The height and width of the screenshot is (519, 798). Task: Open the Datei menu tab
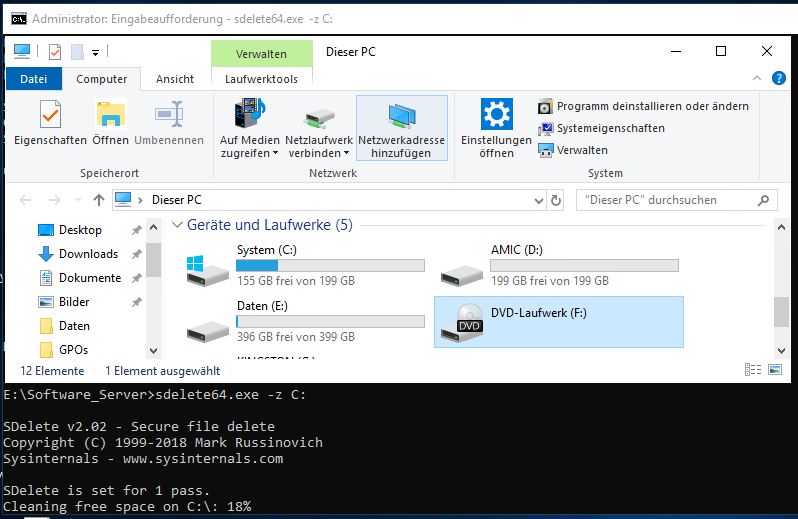[x=34, y=79]
